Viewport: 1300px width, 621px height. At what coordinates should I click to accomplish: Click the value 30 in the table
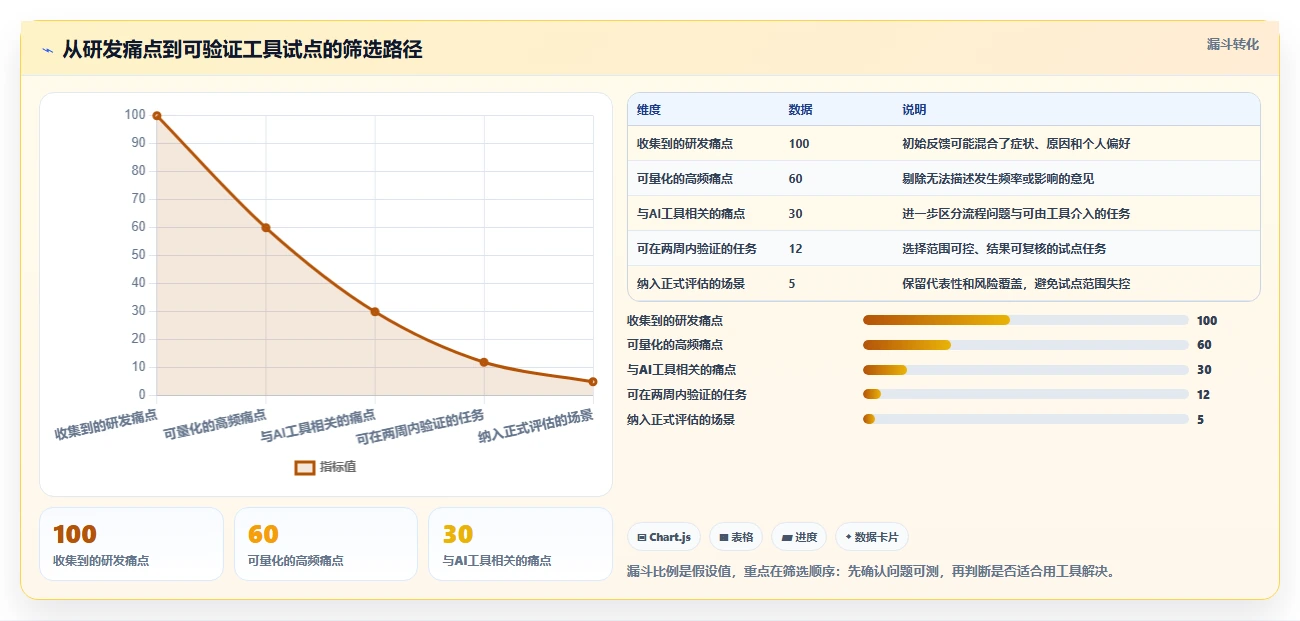[795, 214]
